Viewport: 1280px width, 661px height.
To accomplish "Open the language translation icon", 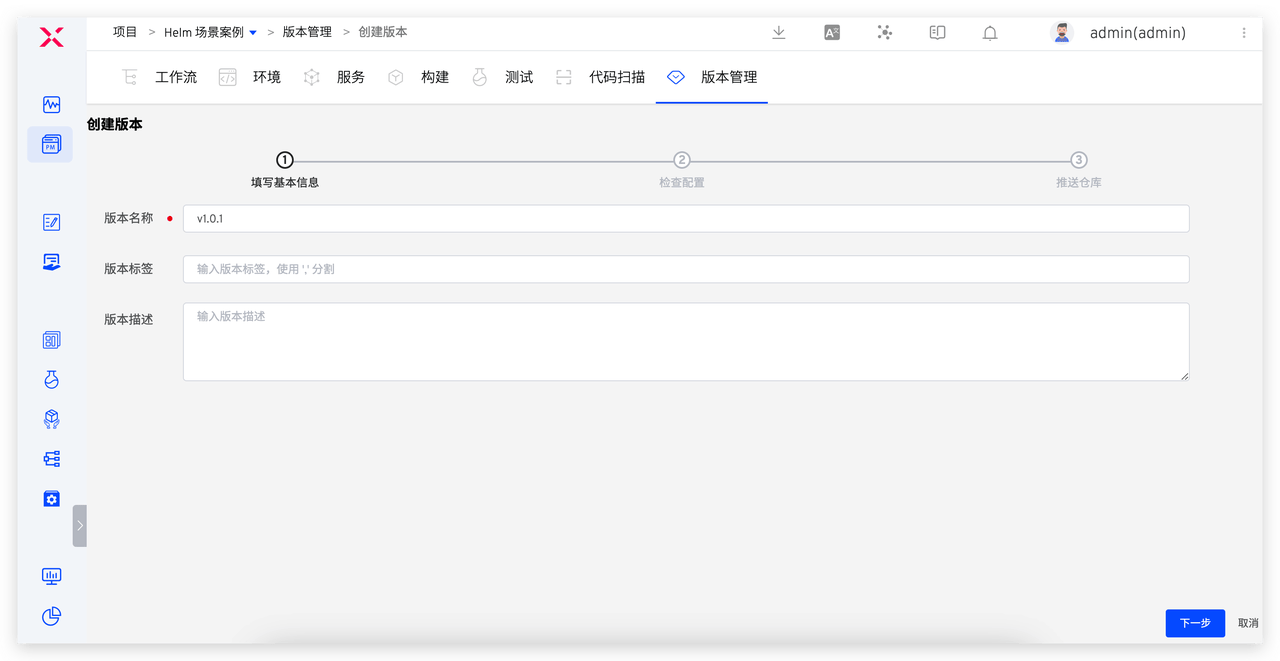I will pyautogui.click(x=831, y=32).
